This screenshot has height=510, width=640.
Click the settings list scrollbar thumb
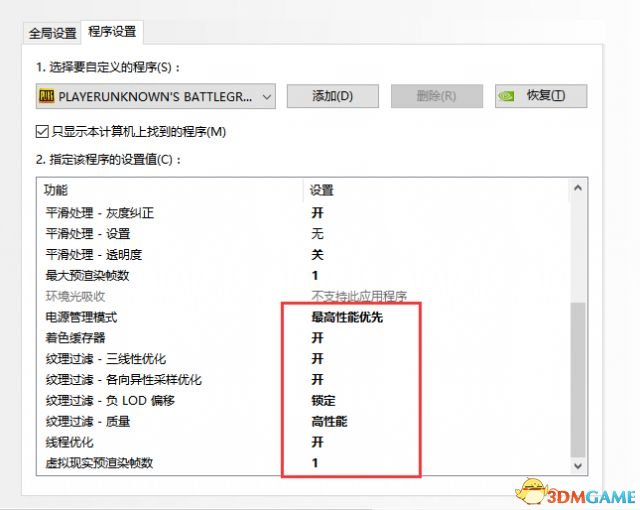[578, 379]
